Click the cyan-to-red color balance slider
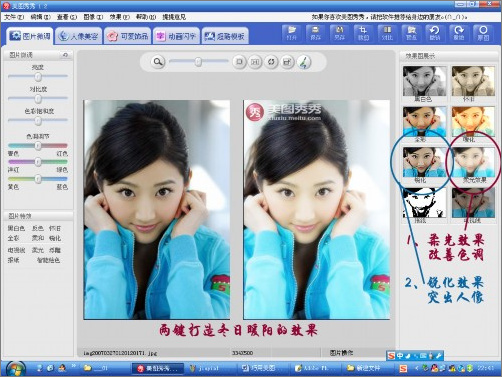Screen dimensions: 502x377 [38, 146]
